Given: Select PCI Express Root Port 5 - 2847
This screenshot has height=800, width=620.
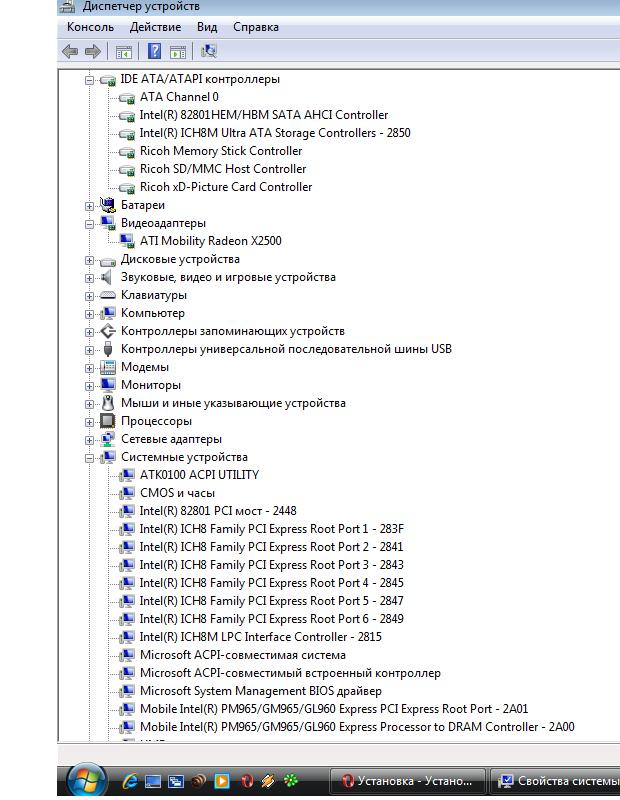Looking at the screenshot, I should [x=271, y=601].
